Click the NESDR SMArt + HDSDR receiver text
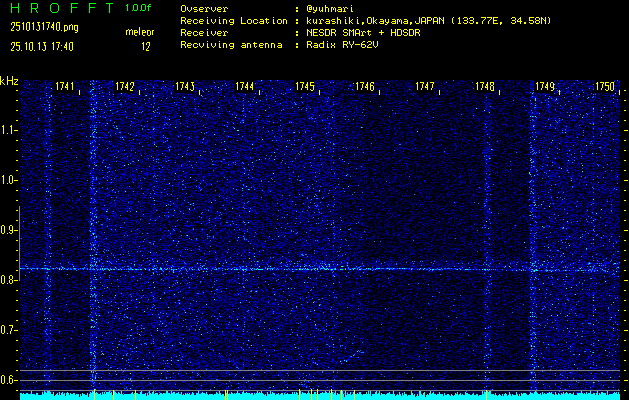This screenshot has width=629, height=400. [x=363, y=33]
